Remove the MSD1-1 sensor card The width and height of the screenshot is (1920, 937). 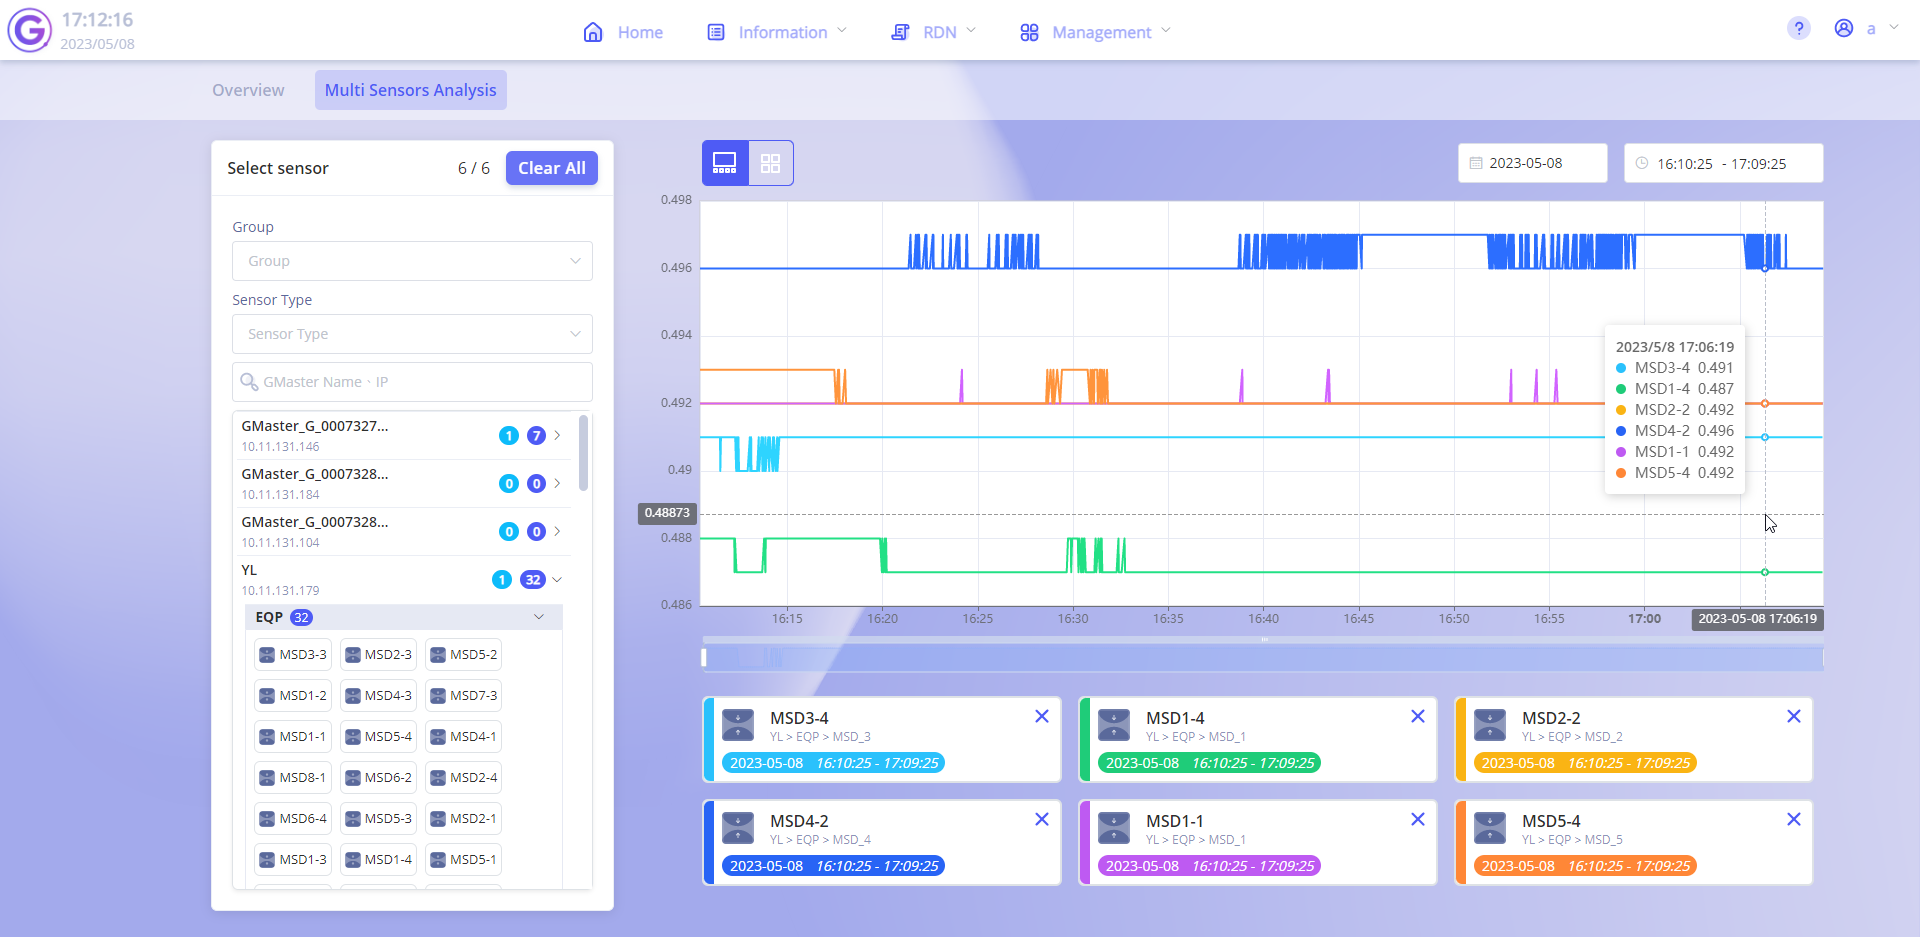click(1417, 819)
